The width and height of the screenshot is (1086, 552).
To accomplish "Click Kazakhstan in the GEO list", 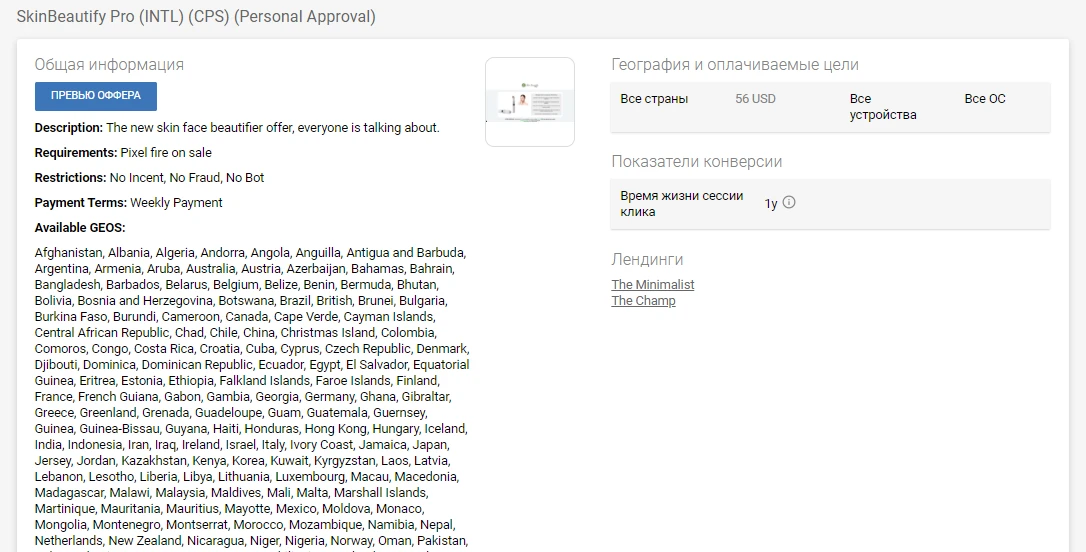I will click(154, 461).
